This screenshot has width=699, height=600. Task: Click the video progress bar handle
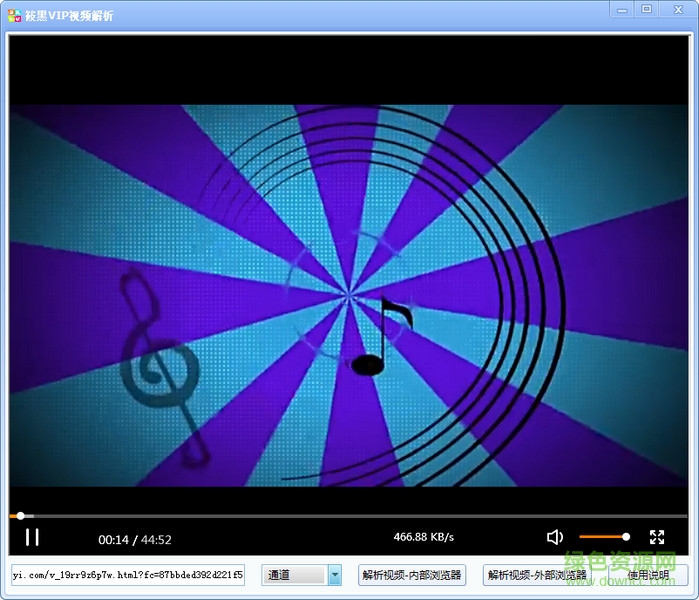pyautogui.click(x=20, y=516)
